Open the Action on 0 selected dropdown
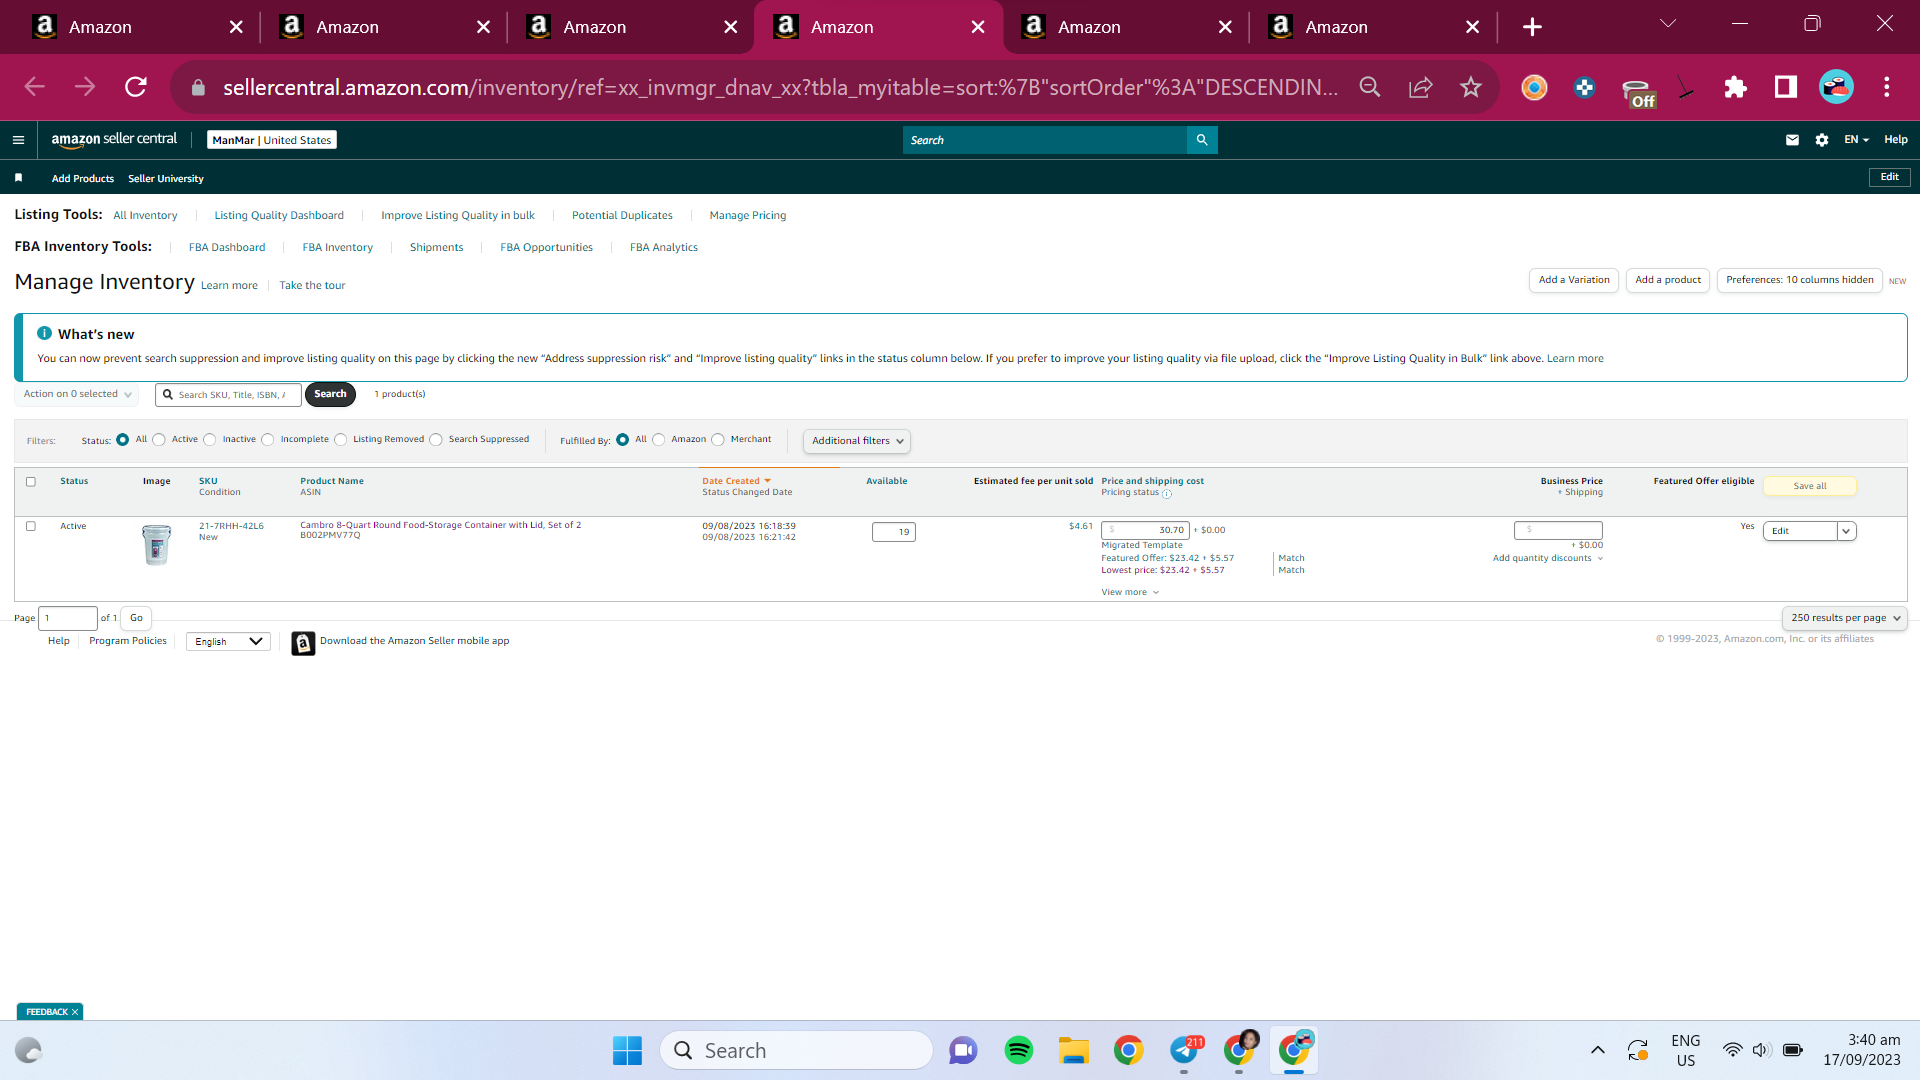Screen dimensions: 1920x1080 click(x=77, y=394)
